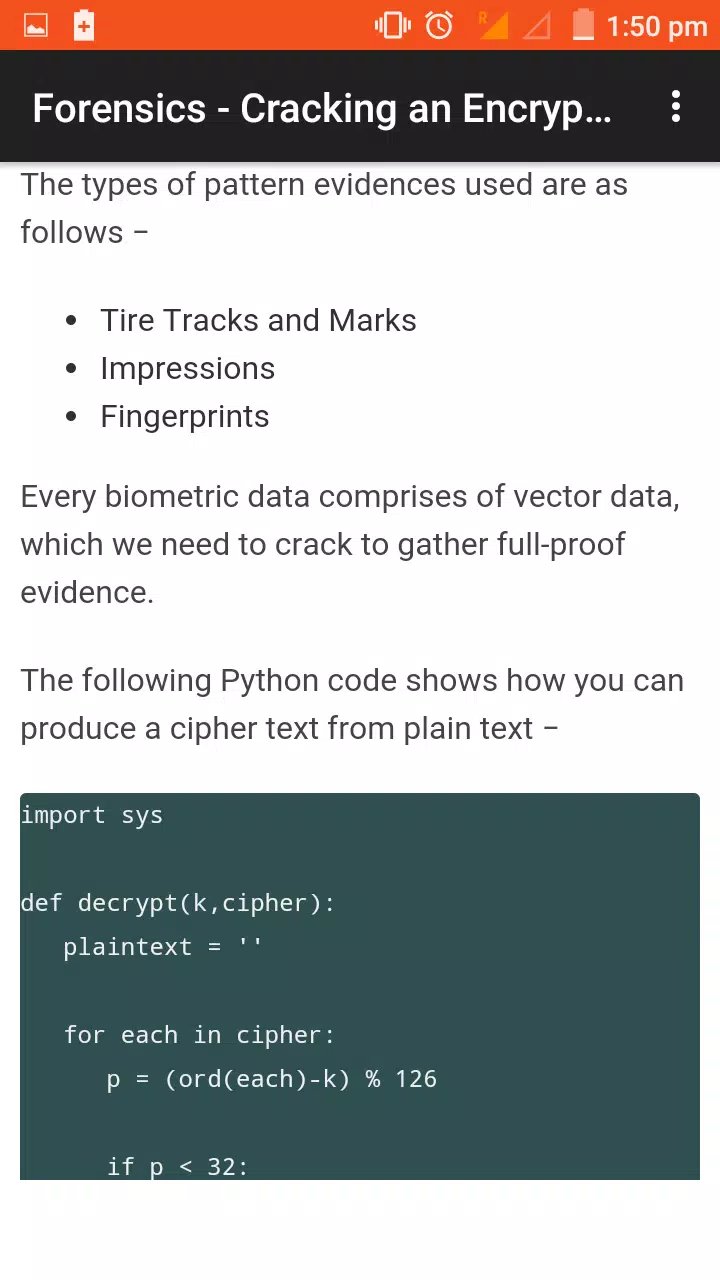Tap the 'following Python code' paragraph
Viewport: 720px width, 1280px height.
pos(352,704)
